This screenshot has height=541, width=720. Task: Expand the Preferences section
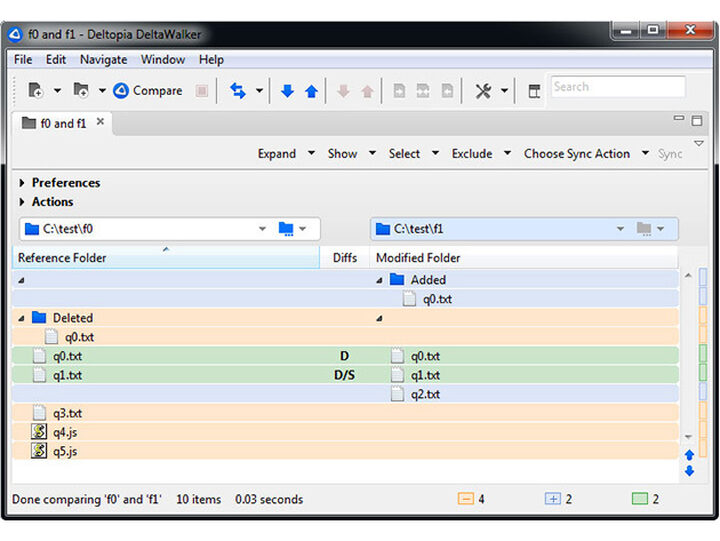click(x=23, y=183)
